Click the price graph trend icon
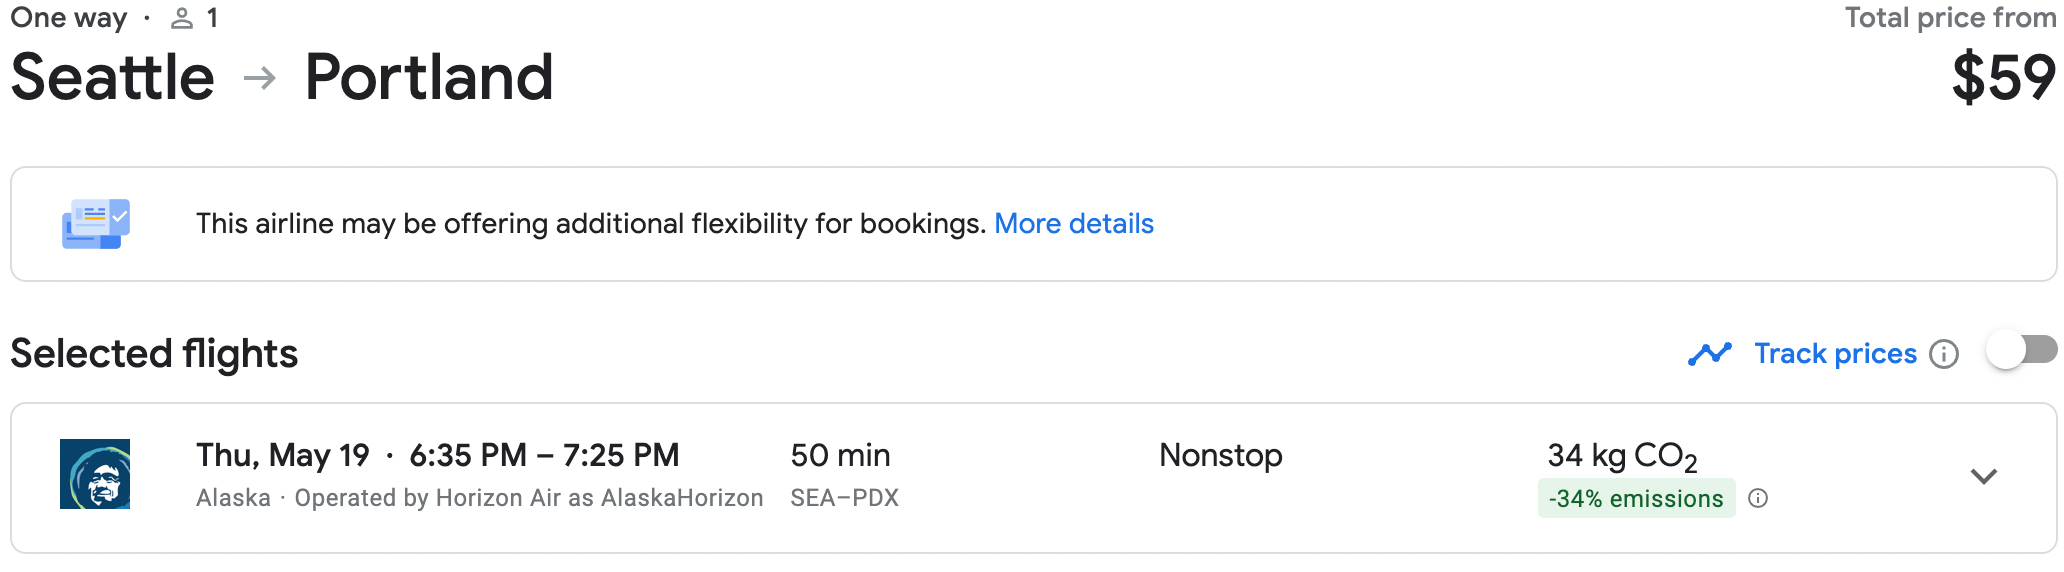This screenshot has width=2064, height=572. [x=1710, y=354]
